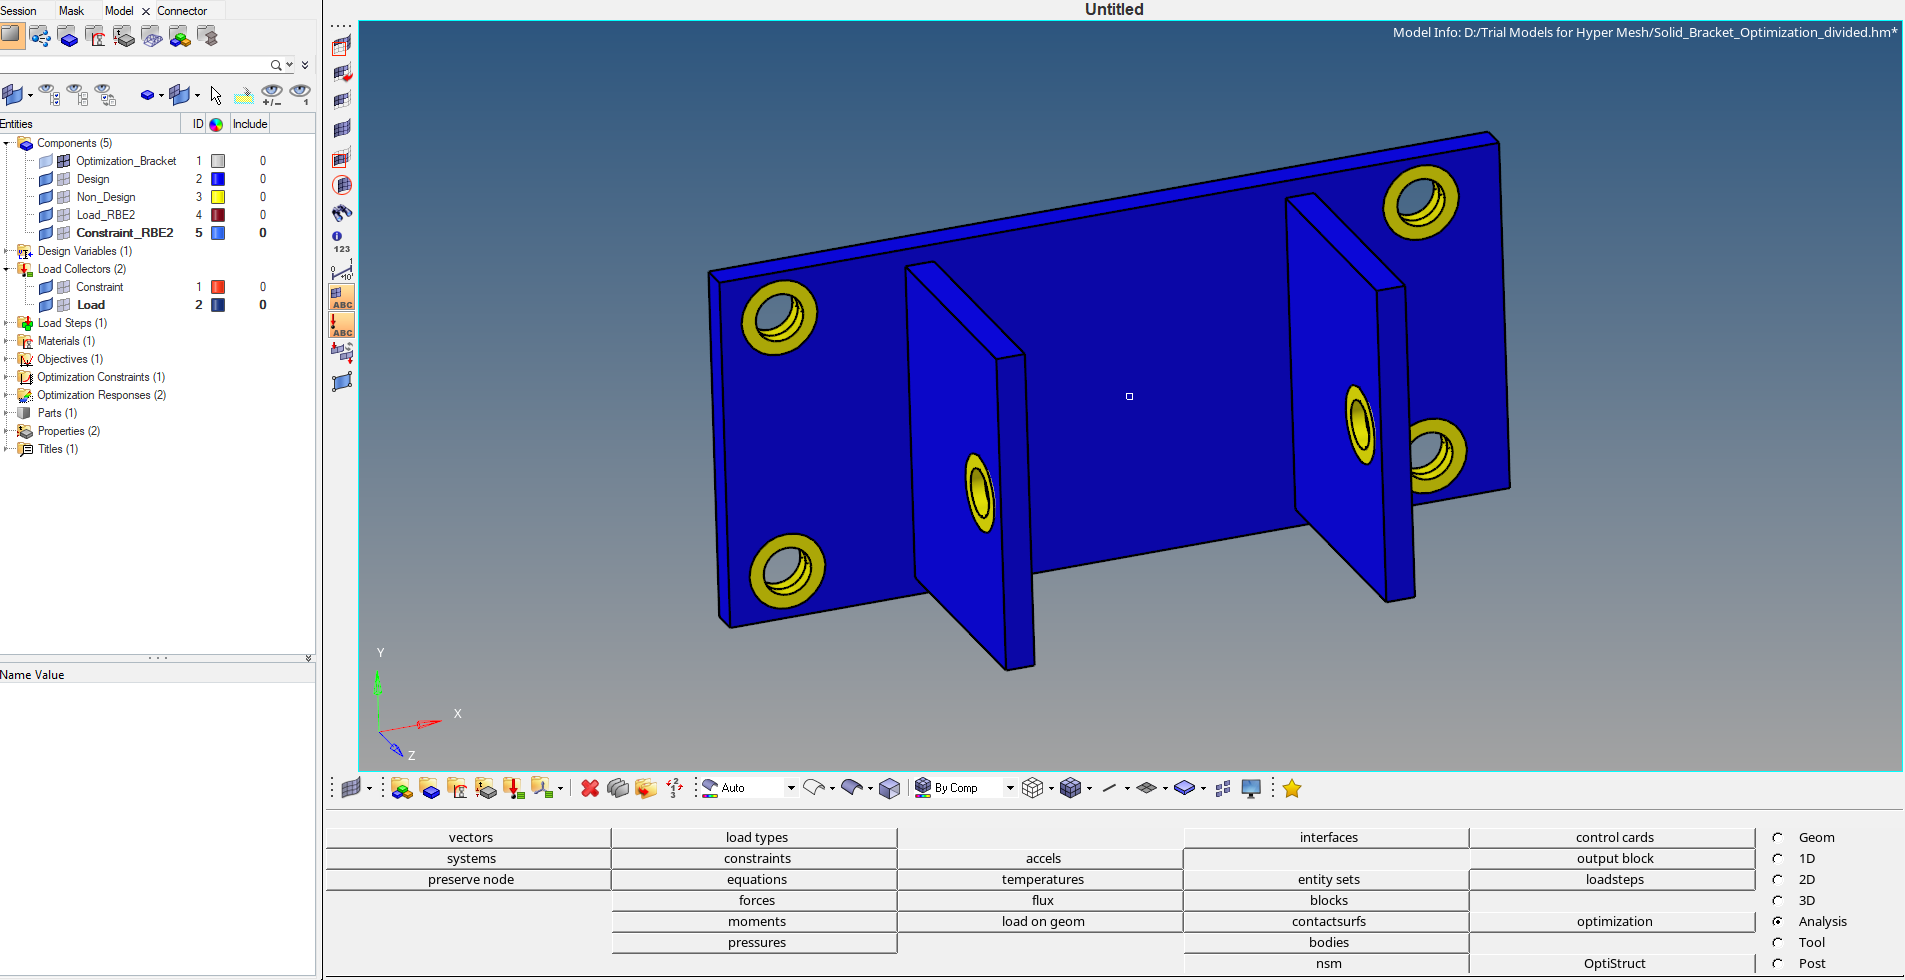Activate the screen capture monitor icon
This screenshot has width=1905, height=980.
click(1250, 789)
